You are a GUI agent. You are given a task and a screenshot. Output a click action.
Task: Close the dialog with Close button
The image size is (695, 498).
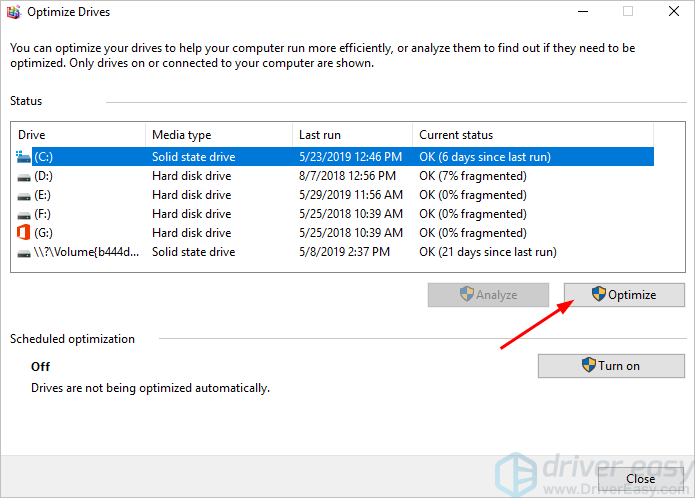(640, 479)
